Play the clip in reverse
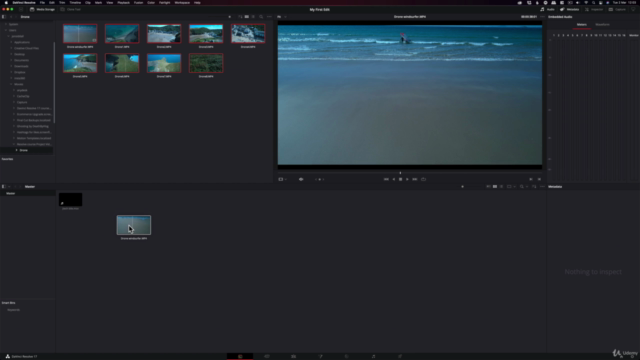 (x=393, y=179)
